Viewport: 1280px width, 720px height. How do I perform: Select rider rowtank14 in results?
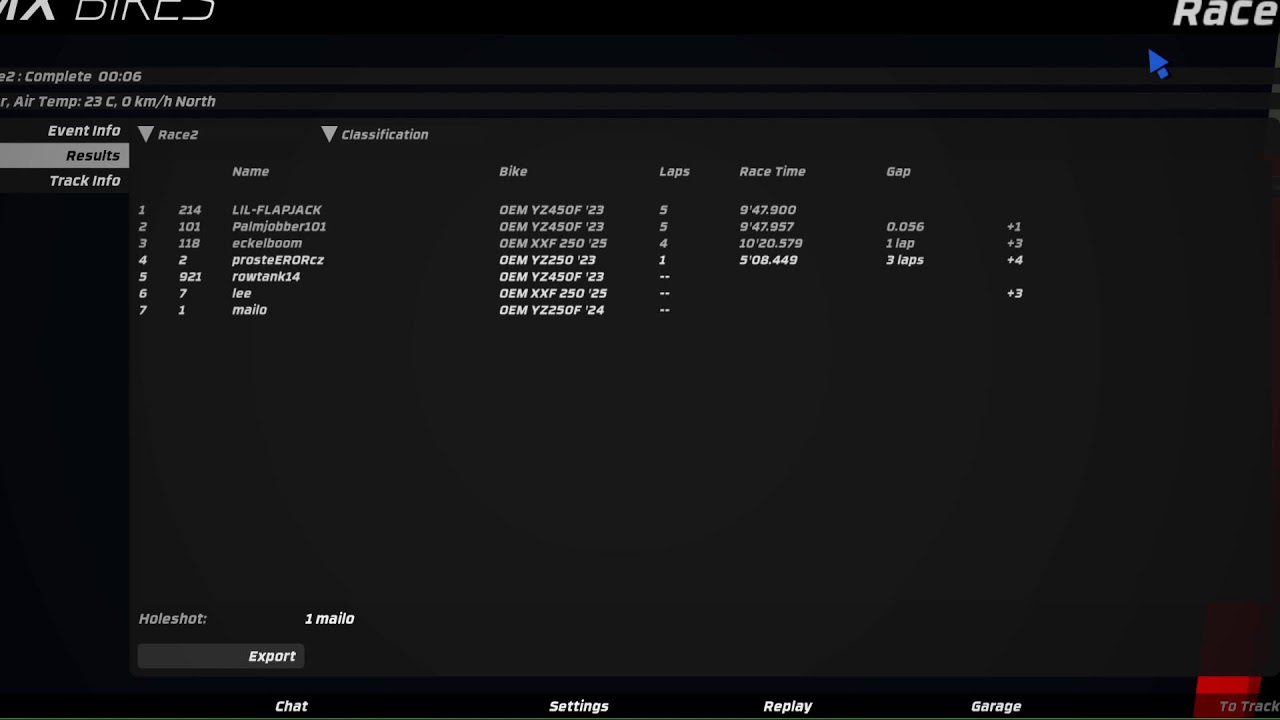[266, 277]
